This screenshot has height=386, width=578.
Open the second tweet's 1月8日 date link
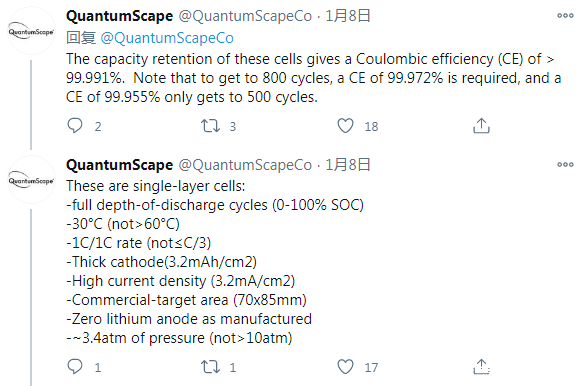point(348,165)
